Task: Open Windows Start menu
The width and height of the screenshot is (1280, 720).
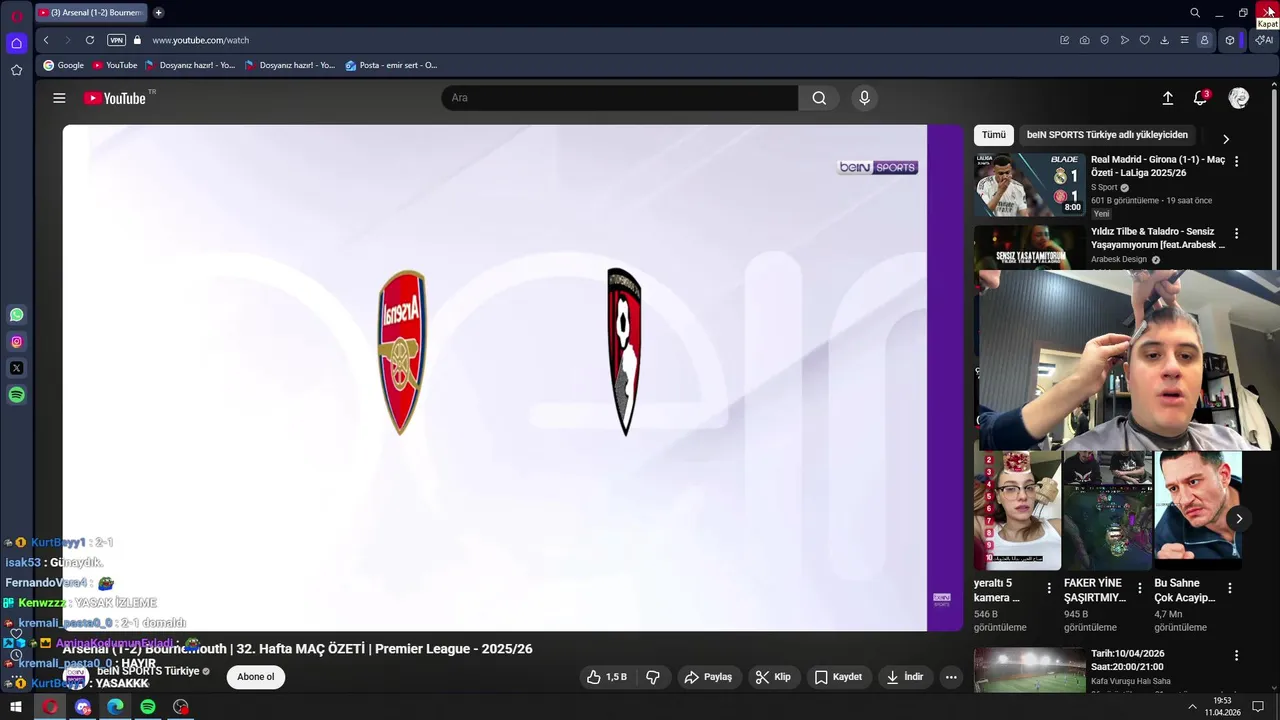Action: pos(16,707)
